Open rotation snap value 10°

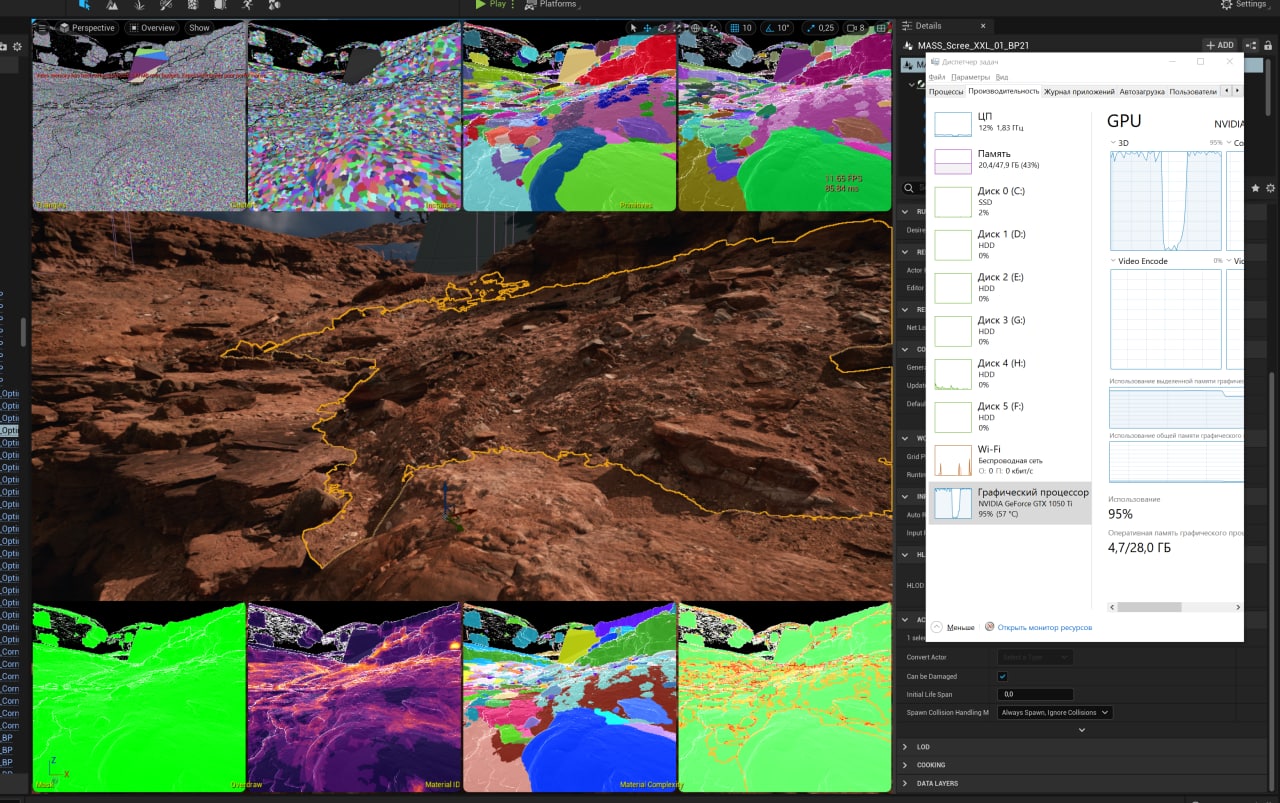click(x=784, y=28)
